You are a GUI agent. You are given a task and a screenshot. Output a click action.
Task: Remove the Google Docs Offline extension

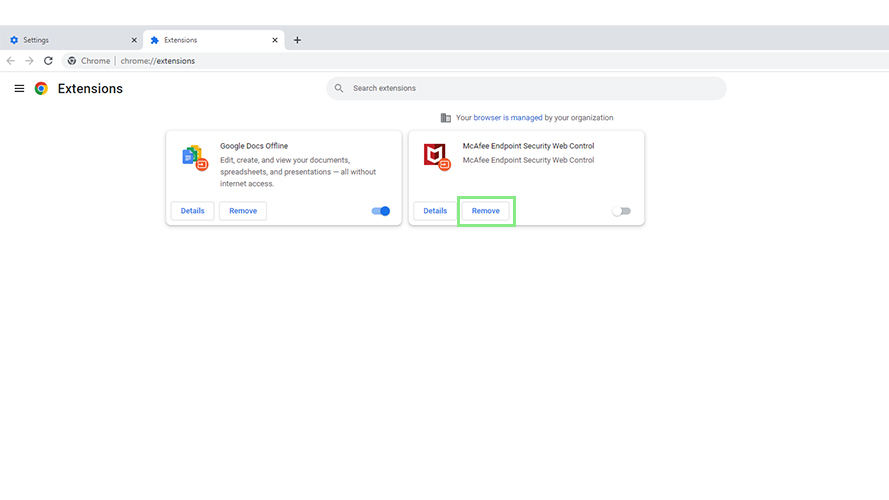coord(243,211)
